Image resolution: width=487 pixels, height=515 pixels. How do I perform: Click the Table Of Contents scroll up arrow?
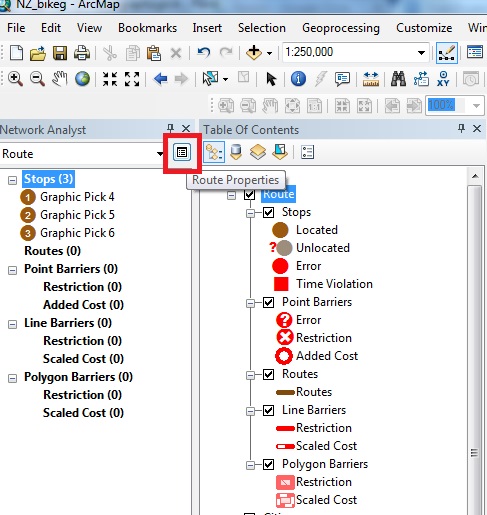click(x=475, y=176)
